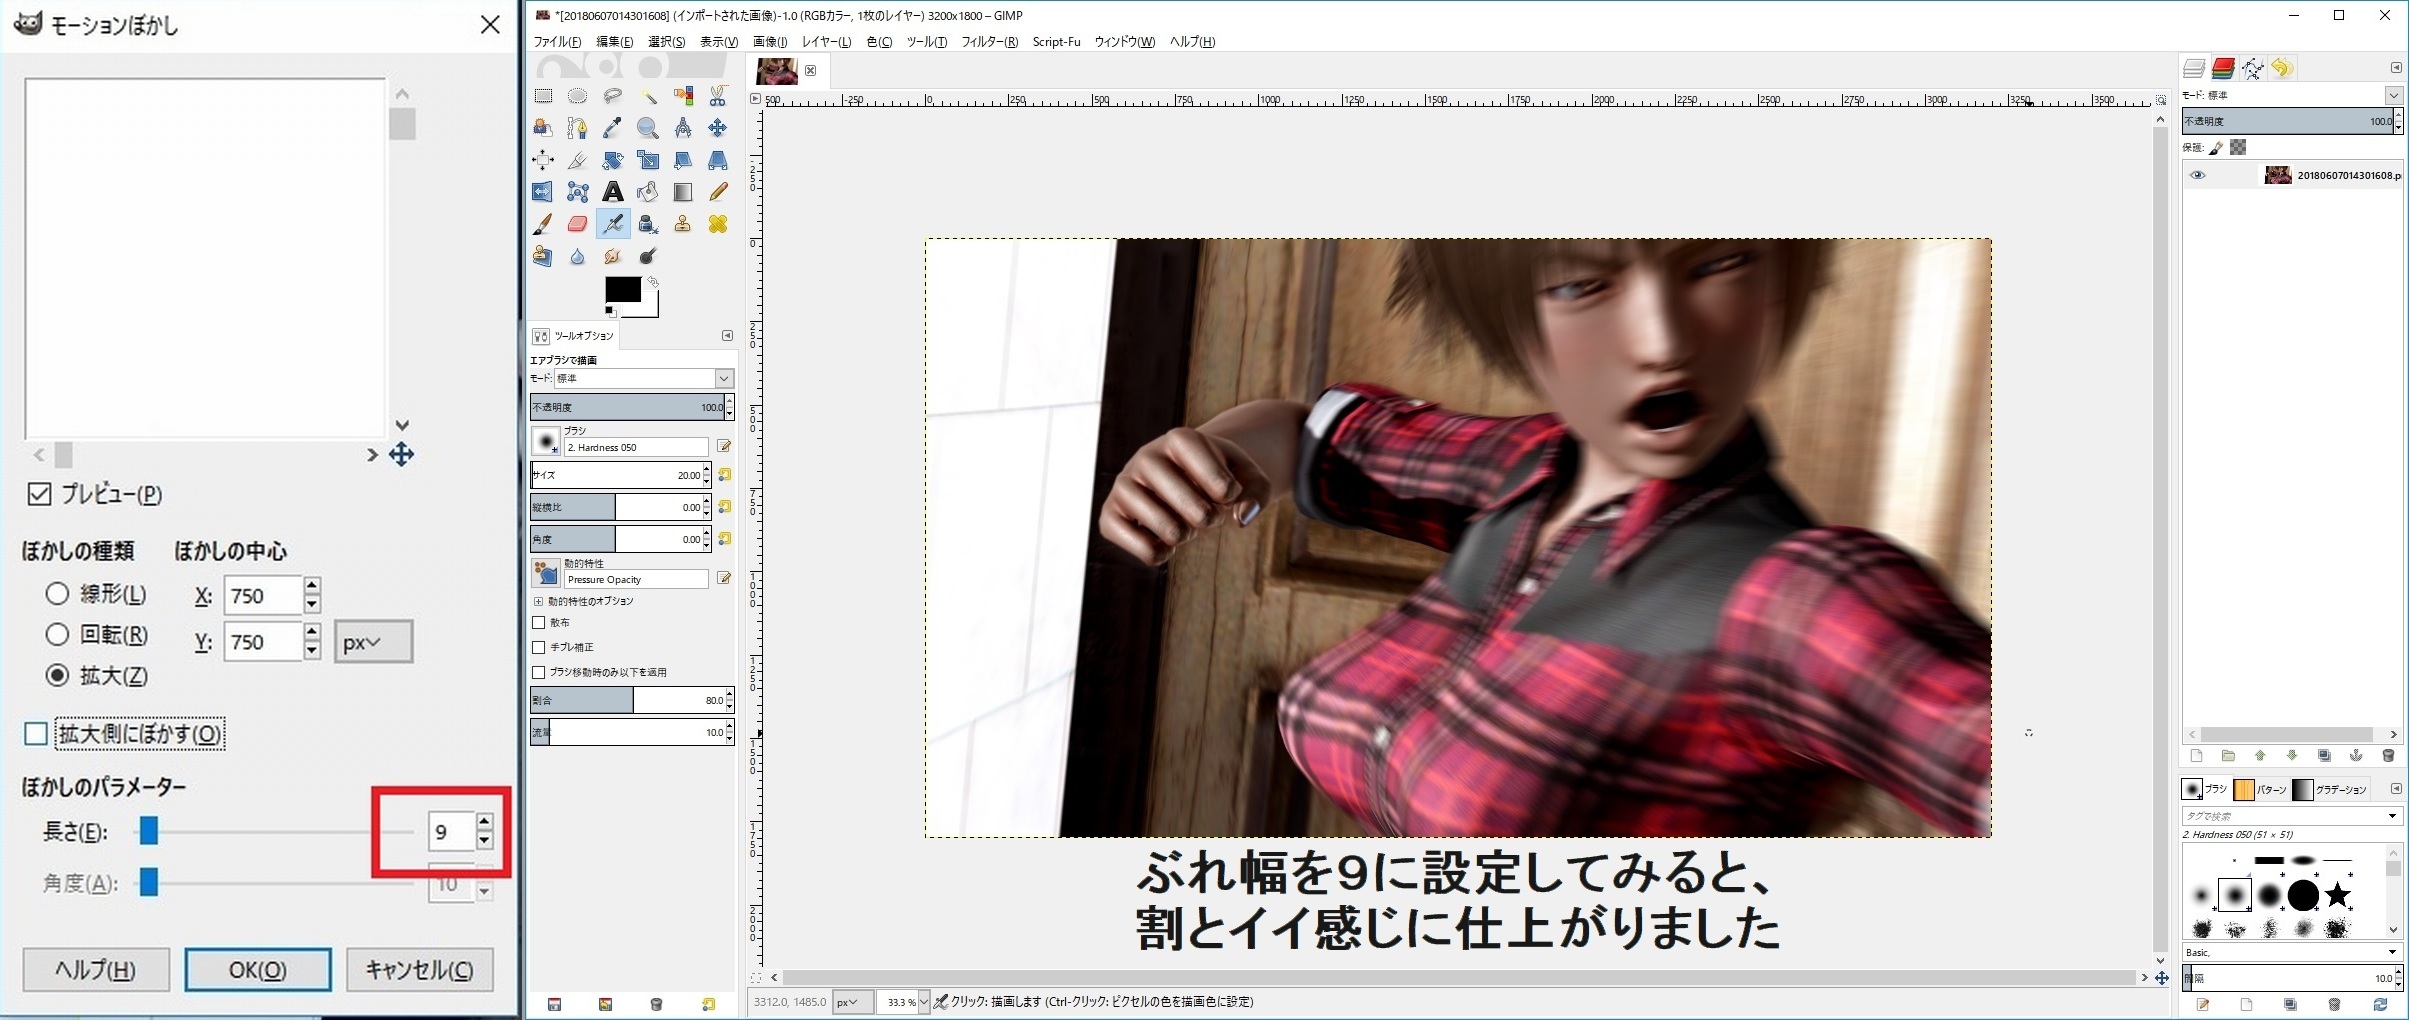Viewport: 2409px width, 1020px height.
Task: Select the Paintbrush tool
Action: pyautogui.click(x=543, y=224)
